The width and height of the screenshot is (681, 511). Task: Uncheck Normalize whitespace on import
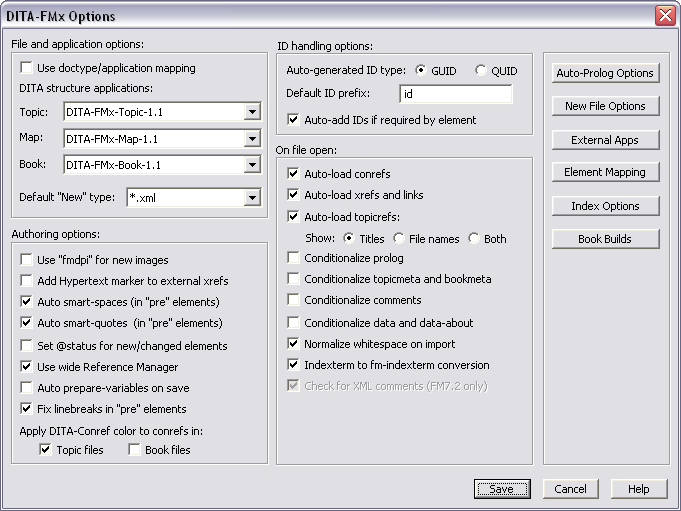(x=293, y=344)
